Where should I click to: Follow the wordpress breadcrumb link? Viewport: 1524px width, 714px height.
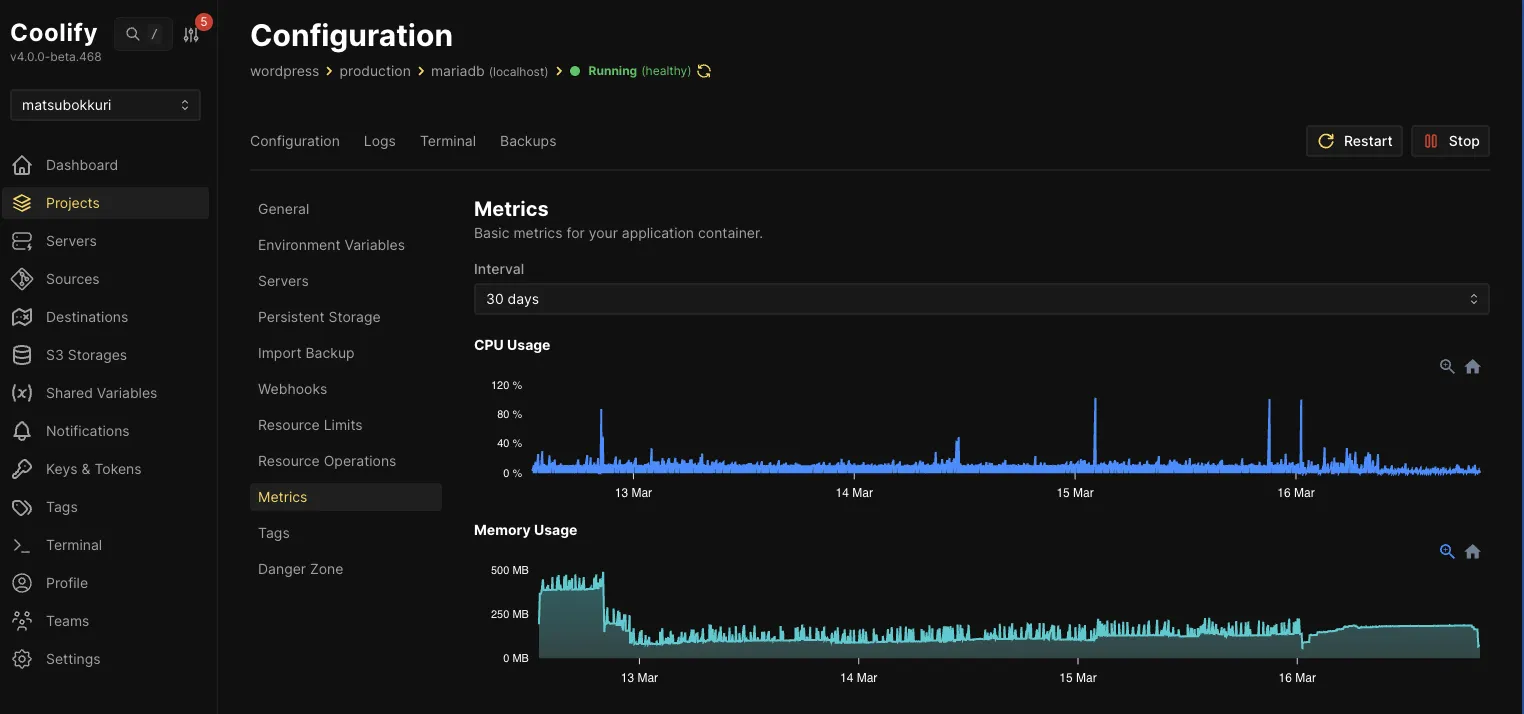284,71
